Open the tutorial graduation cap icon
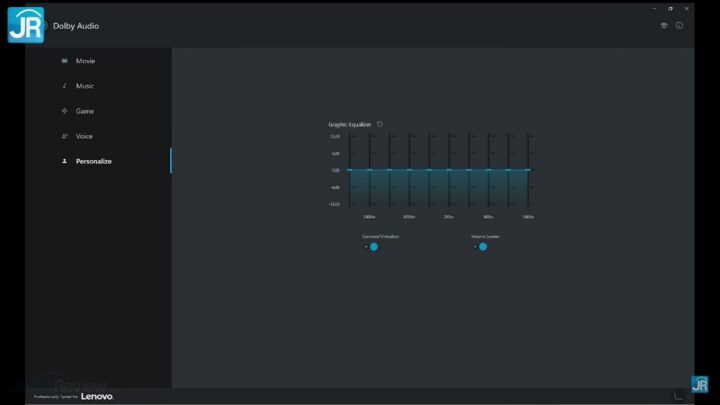 point(664,26)
